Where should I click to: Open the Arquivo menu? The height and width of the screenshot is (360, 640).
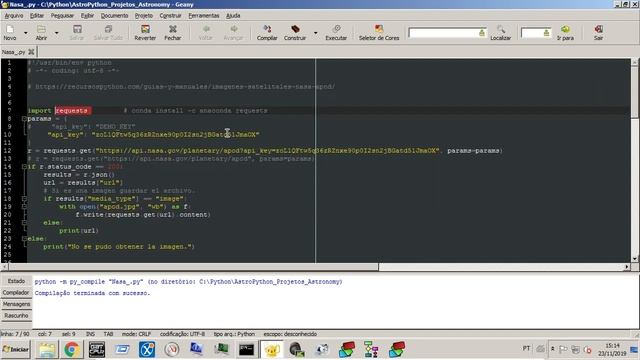tap(14, 16)
